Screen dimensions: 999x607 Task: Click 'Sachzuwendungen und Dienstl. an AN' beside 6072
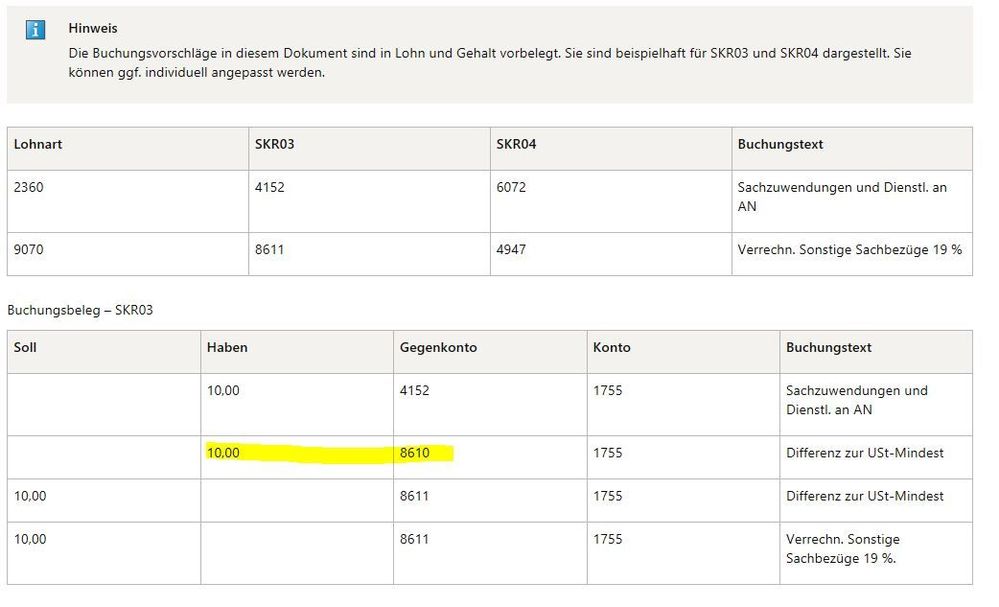click(x=841, y=196)
